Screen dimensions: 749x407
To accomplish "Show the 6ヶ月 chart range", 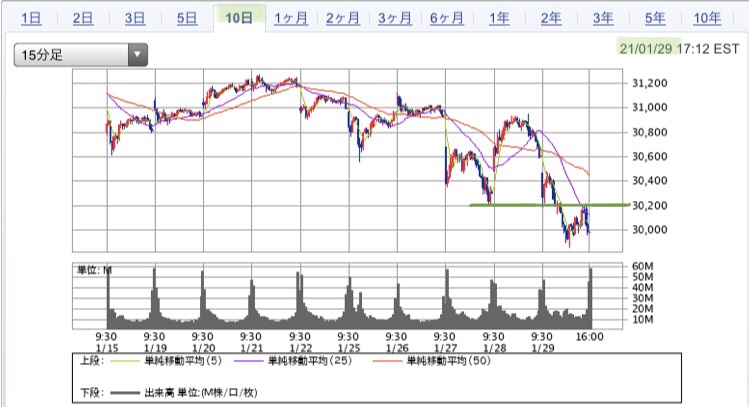I will click(447, 18).
